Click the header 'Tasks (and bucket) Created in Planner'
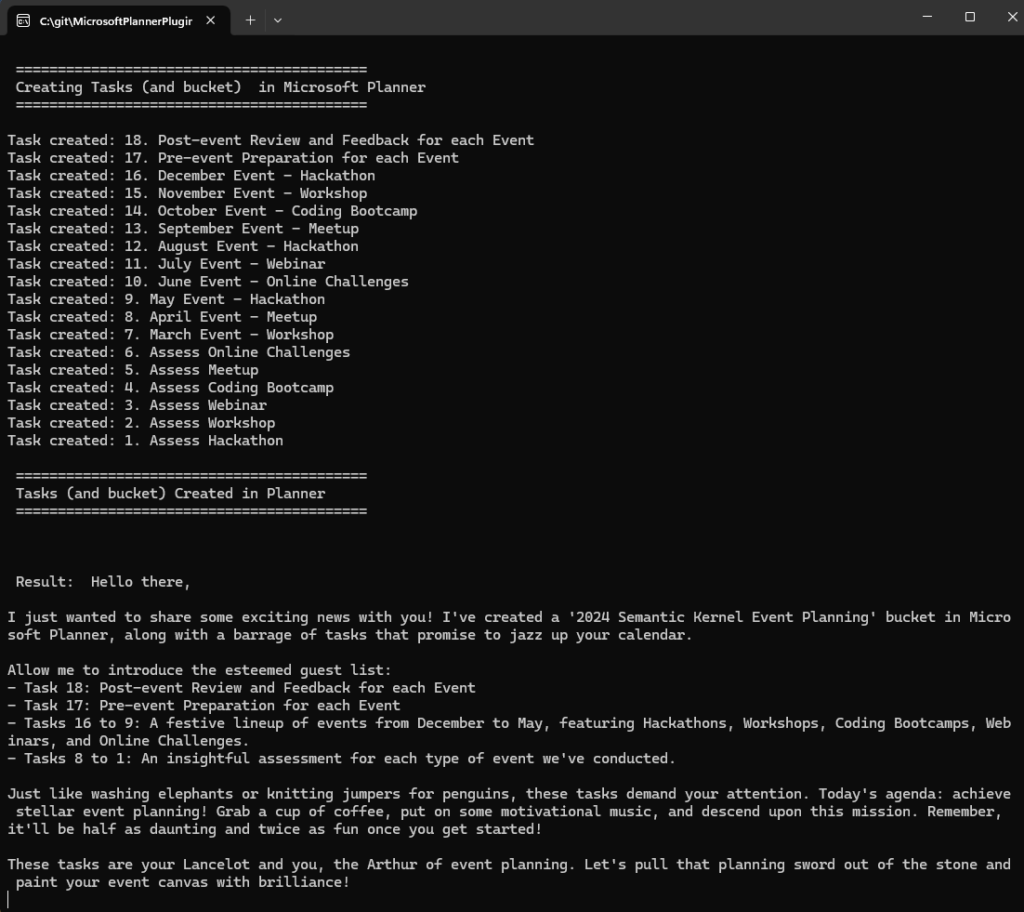 169,492
